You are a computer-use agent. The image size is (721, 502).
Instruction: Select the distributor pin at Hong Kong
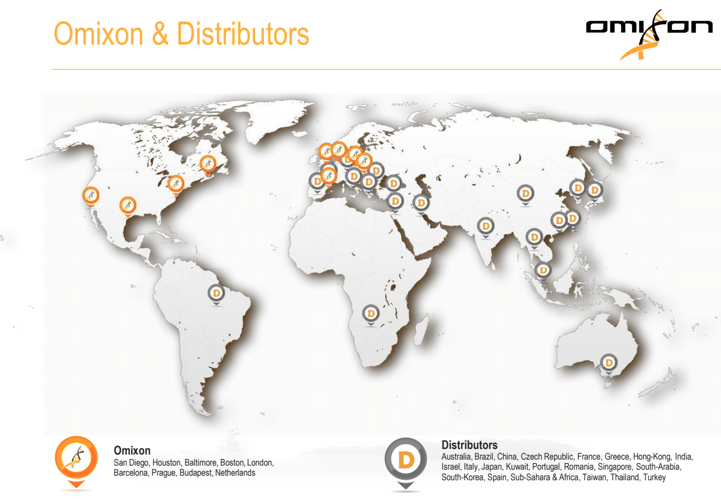click(559, 222)
